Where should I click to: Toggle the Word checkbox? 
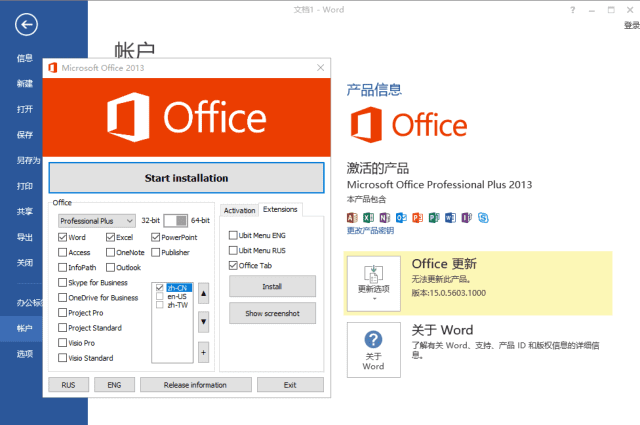(x=62, y=237)
